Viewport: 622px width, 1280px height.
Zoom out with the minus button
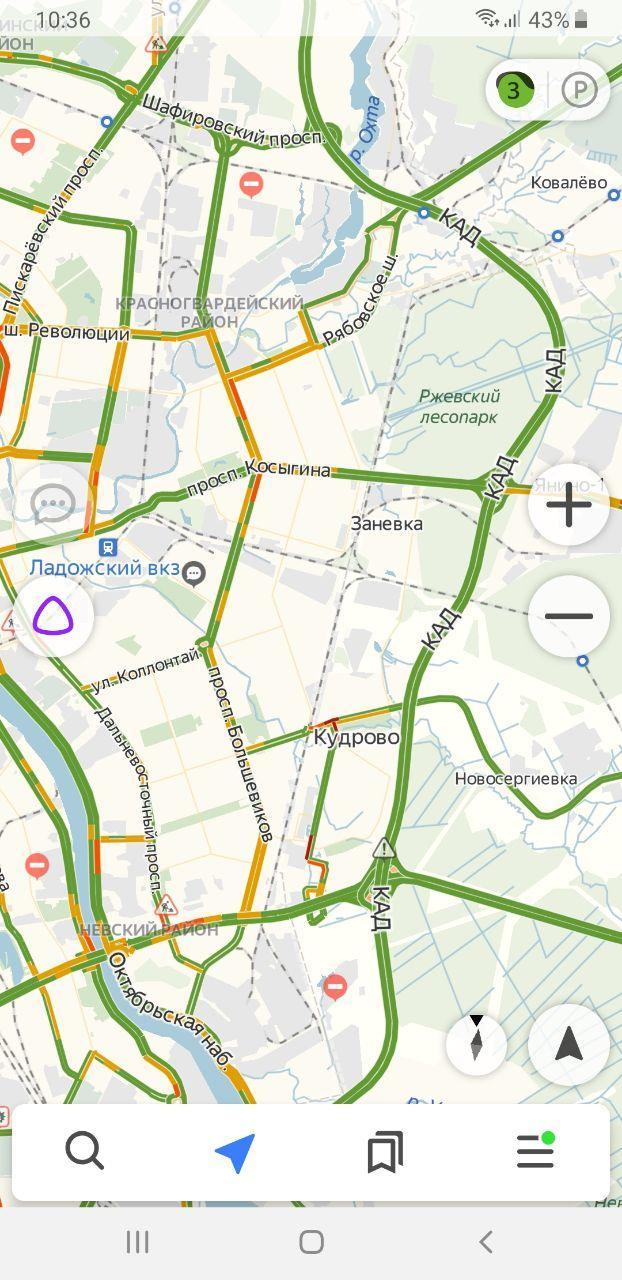(x=569, y=616)
